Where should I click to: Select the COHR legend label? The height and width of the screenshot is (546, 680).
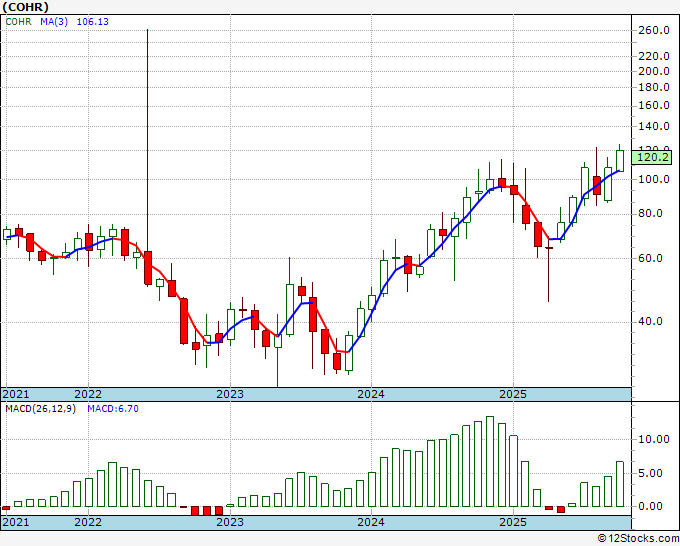18,22
